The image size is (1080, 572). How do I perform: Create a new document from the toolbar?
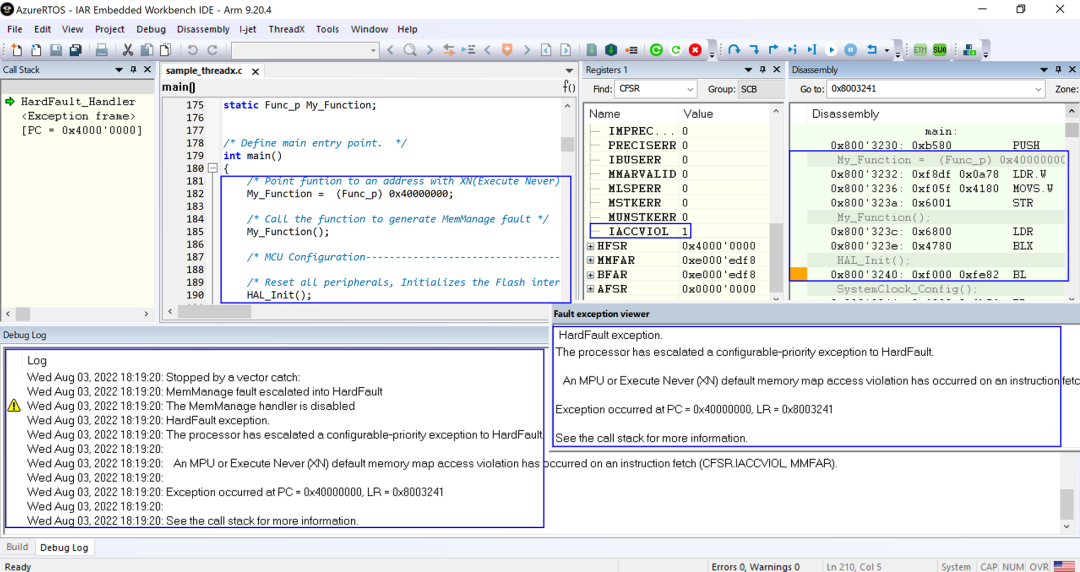(x=17, y=50)
